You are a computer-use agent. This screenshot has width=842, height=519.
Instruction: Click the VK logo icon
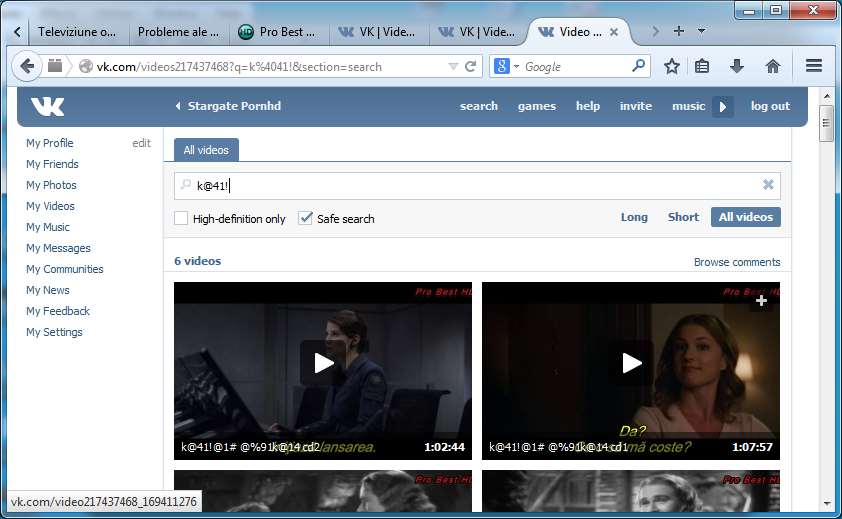pyautogui.click(x=47, y=106)
